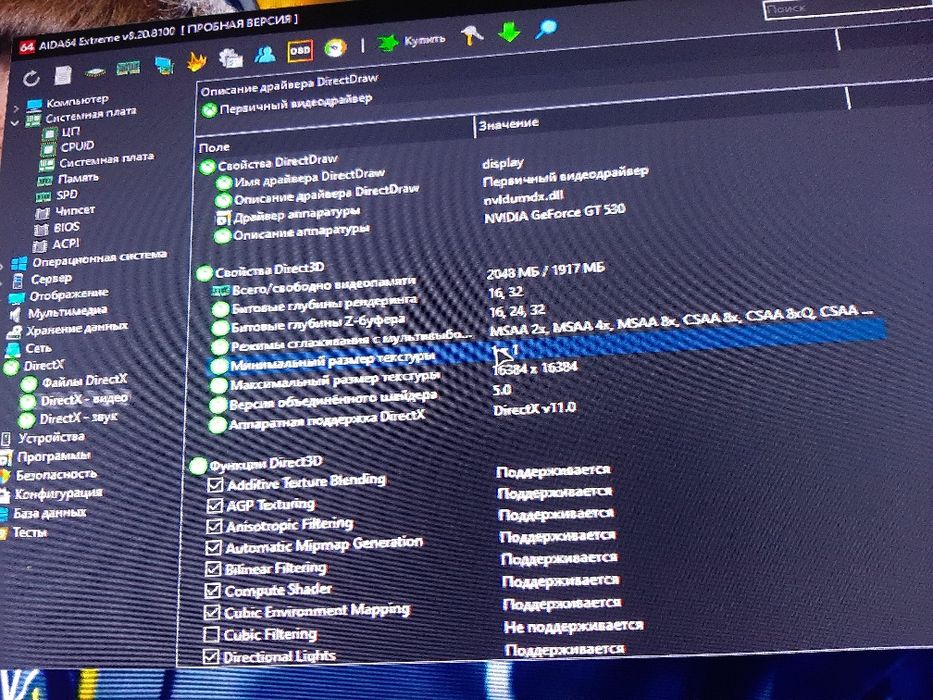933x700 pixels.
Task: Open the Программы tree section
Action: (x=54, y=457)
